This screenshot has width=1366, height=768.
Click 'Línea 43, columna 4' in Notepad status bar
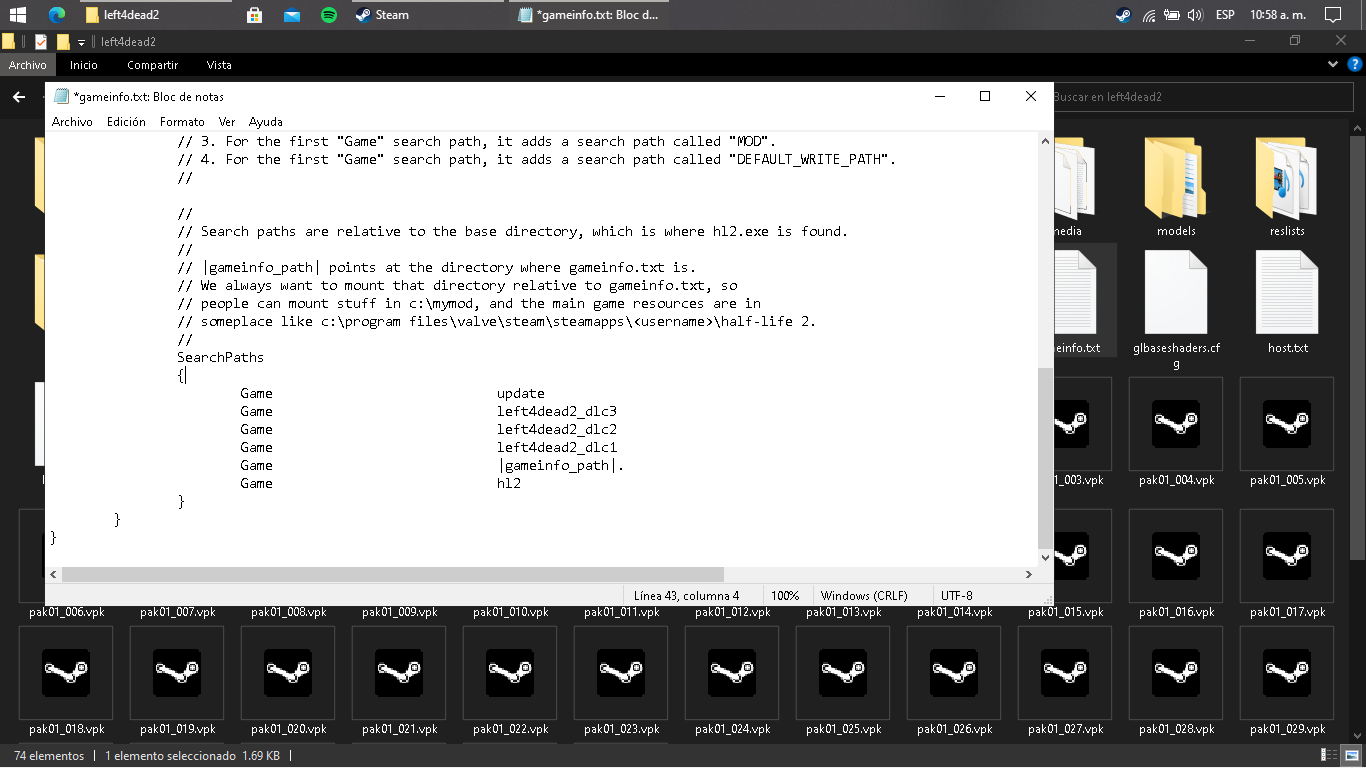[x=687, y=595]
